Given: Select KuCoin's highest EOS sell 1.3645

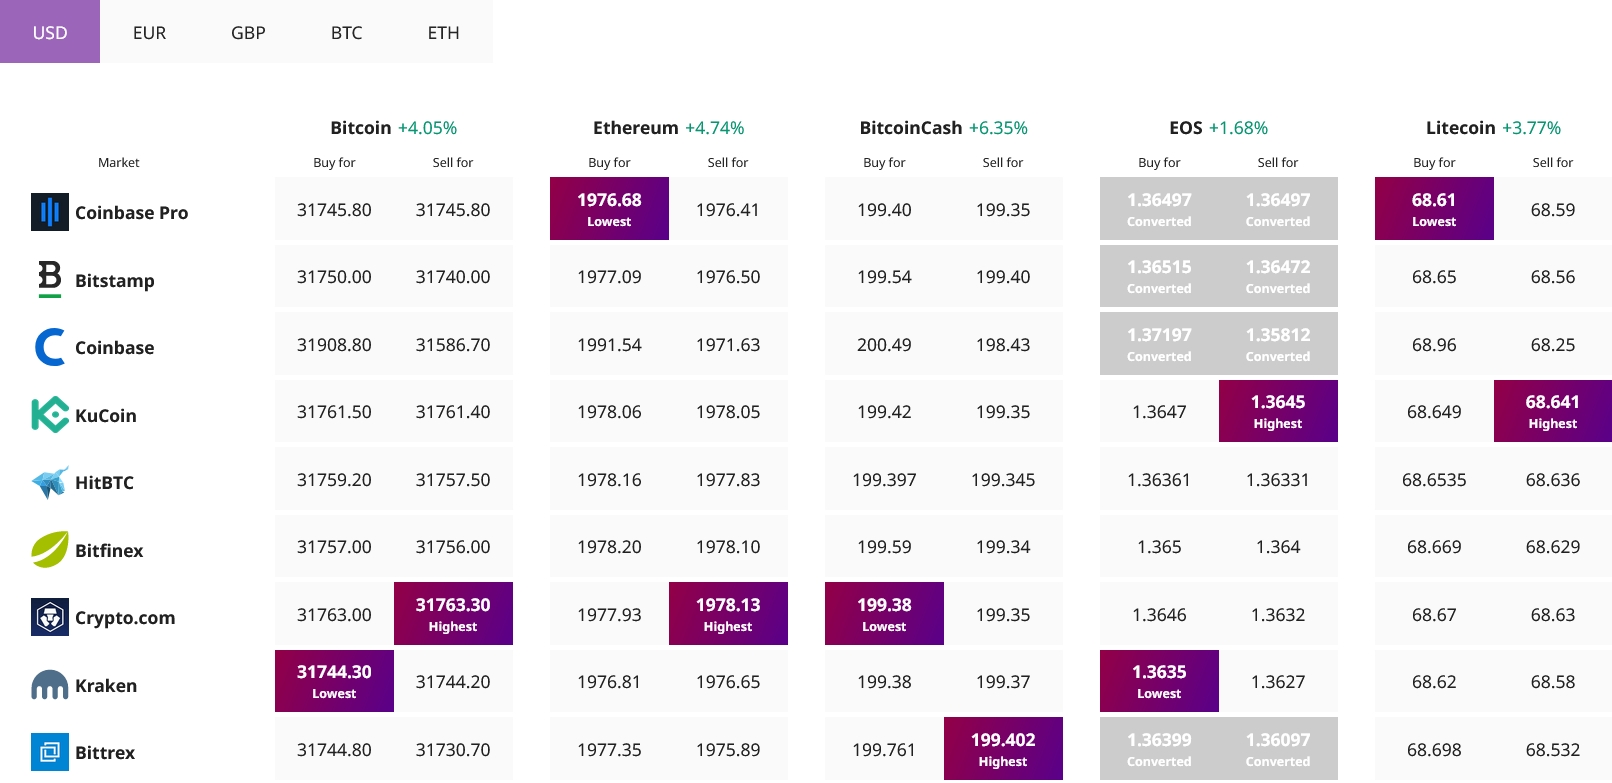Looking at the screenshot, I should point(1278,411).
